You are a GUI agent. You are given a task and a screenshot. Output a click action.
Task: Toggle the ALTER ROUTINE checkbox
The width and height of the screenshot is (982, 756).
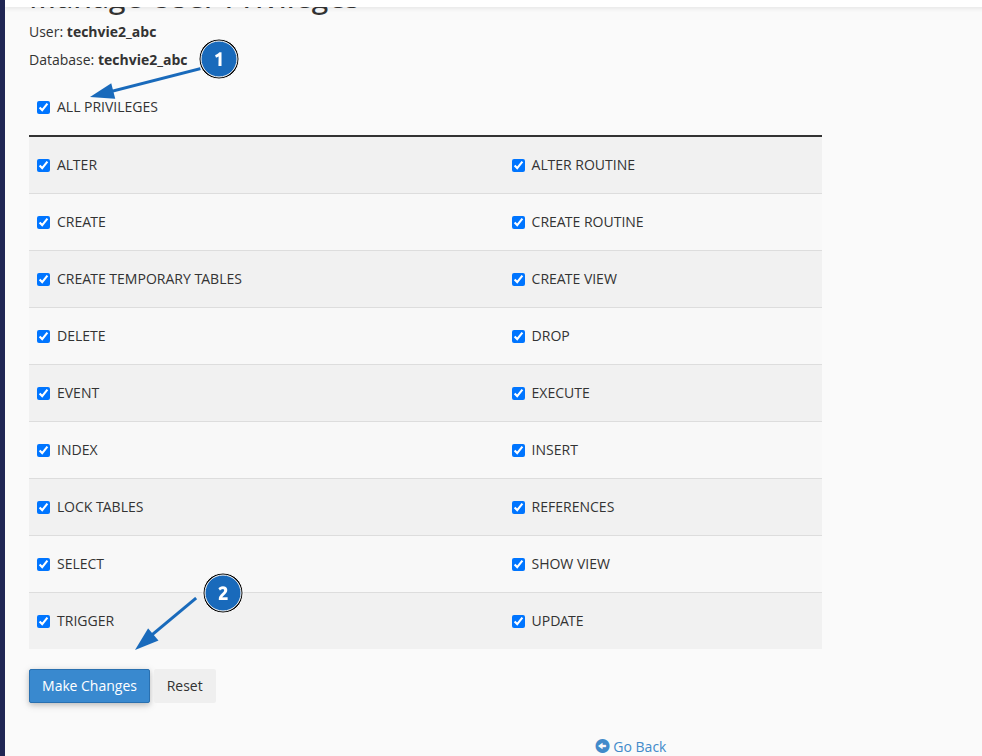point(518,166)
